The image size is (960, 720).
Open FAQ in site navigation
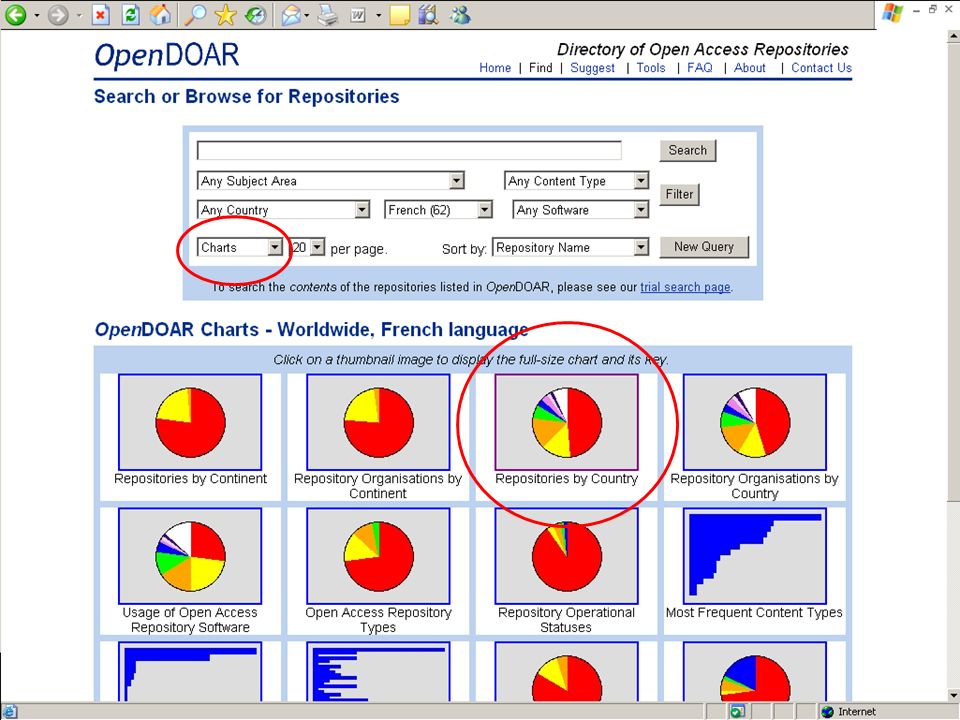700,68
